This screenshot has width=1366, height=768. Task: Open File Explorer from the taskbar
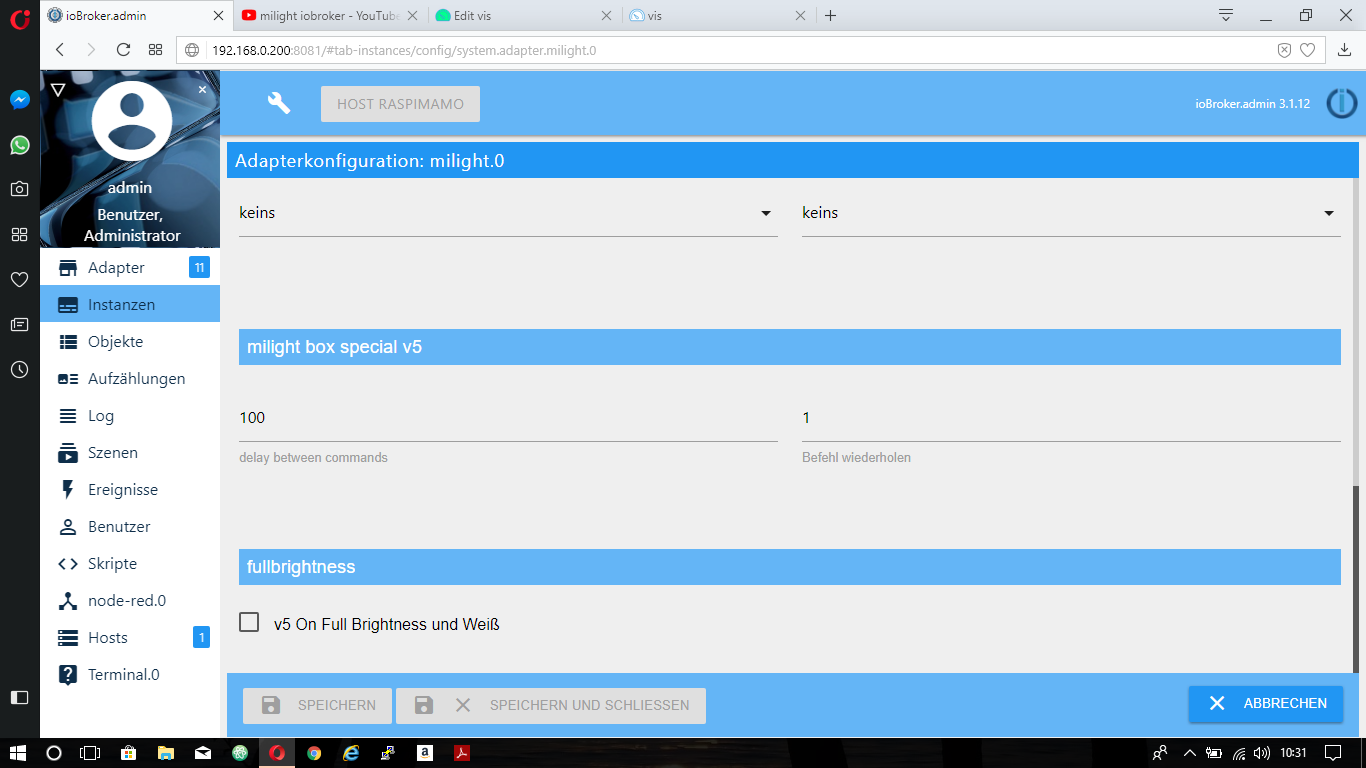coord(165,753)
